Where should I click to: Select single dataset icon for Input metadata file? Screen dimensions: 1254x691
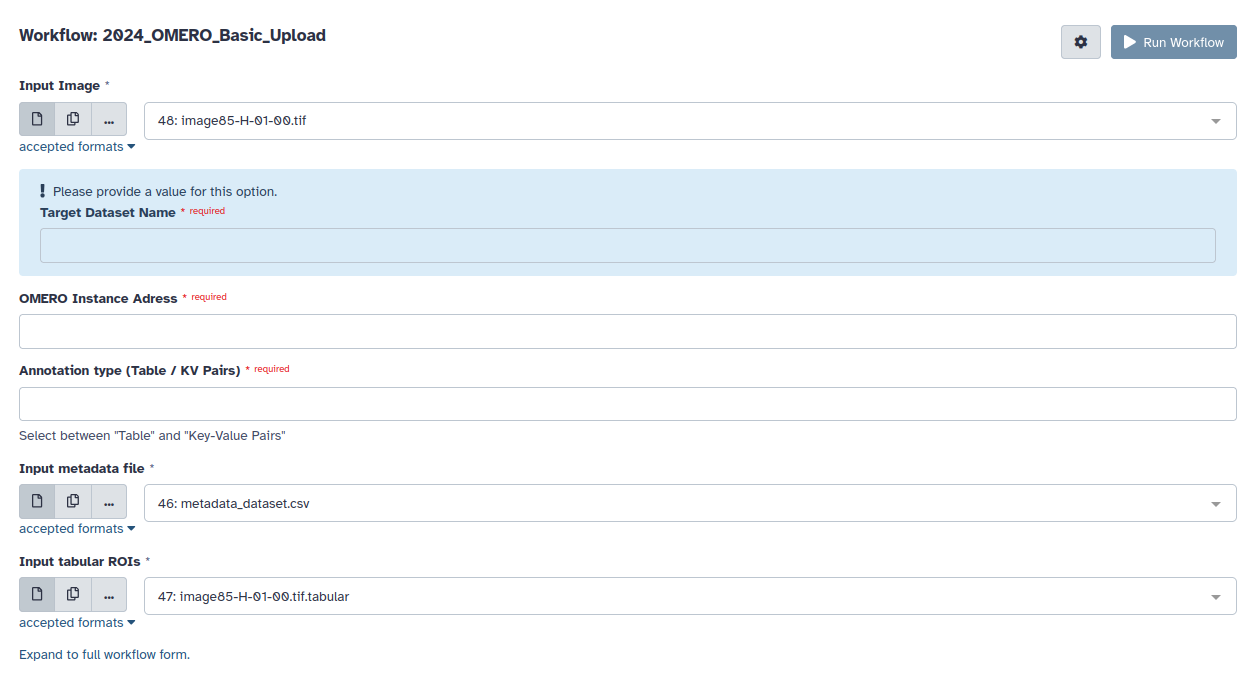tap(37, 501)
